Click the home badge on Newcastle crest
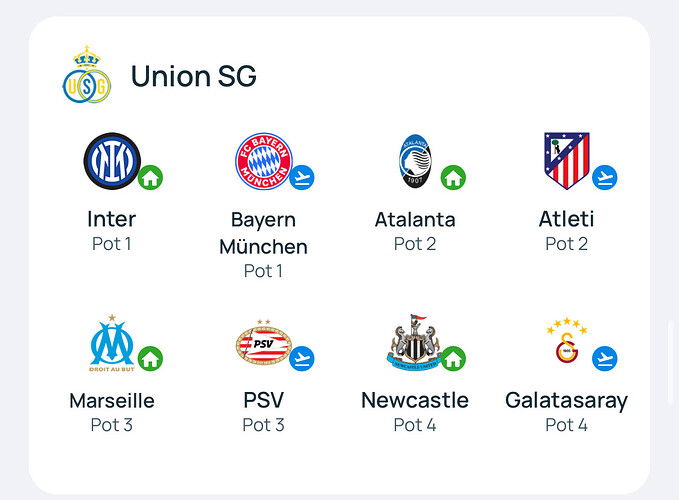The height and width of the screenshot is (500, 679). [x=453, y=358]
